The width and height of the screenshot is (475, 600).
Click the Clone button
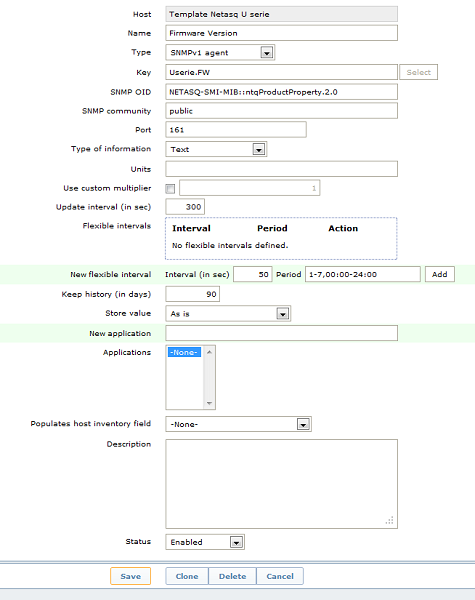tap(187, 576)
